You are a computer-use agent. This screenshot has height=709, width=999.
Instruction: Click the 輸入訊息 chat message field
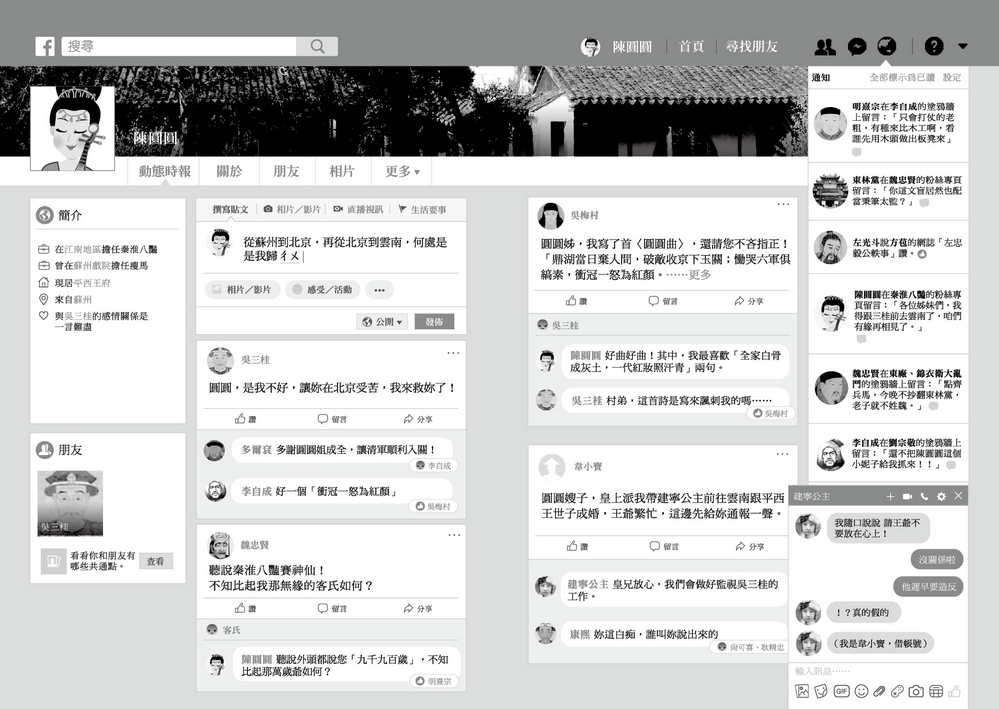click(878, 671)
